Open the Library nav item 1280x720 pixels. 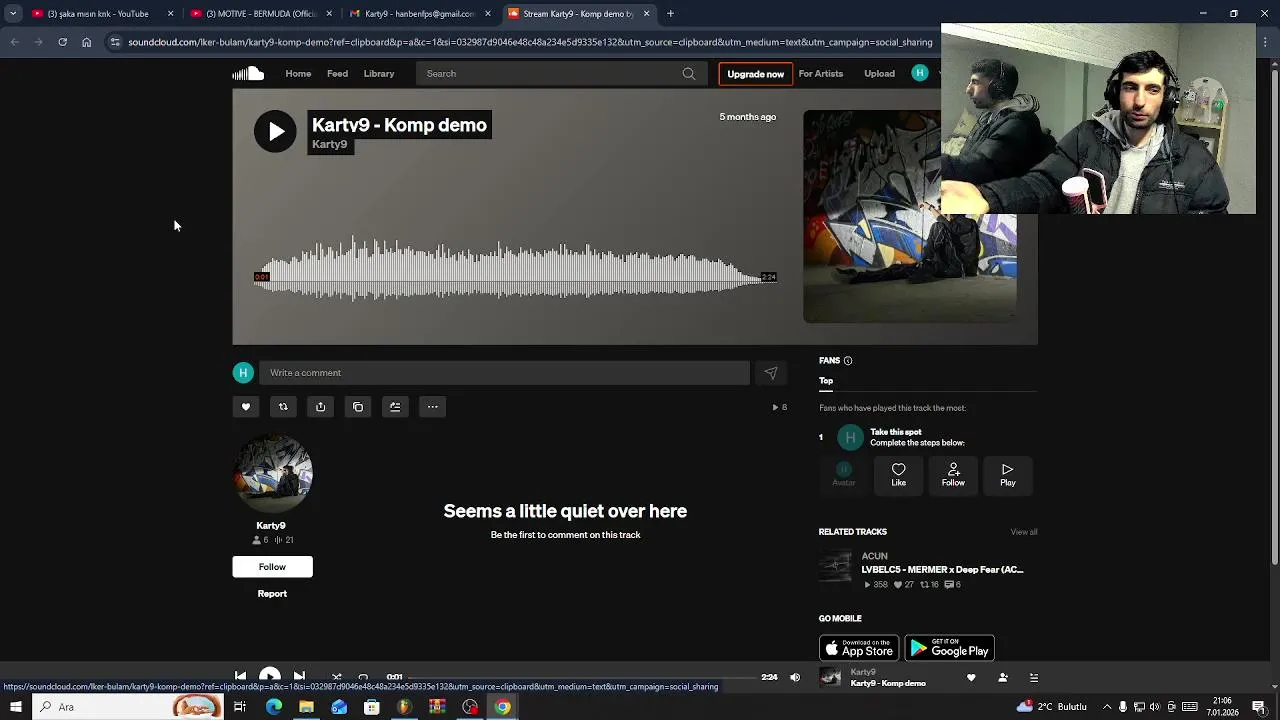click(379, 73)
